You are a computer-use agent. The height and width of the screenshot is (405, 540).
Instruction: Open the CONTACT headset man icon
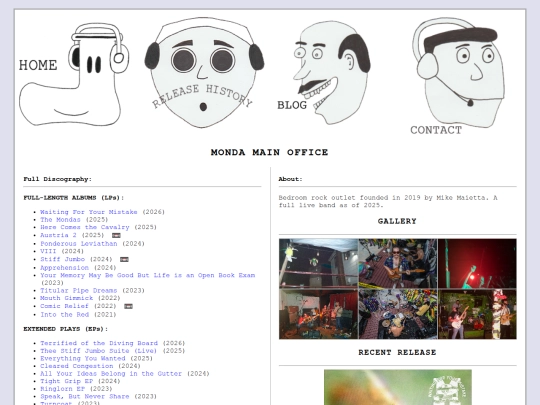(457, 76)
